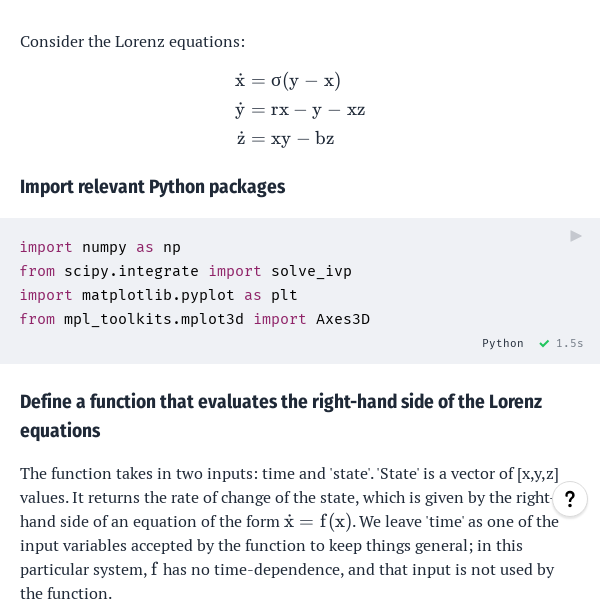Image resolution: width=600 pixels, height=600 pixels.
Task: Click the 'Import relevant Python packages' heading
Action: pyautogui.click(x=152, y=187)
